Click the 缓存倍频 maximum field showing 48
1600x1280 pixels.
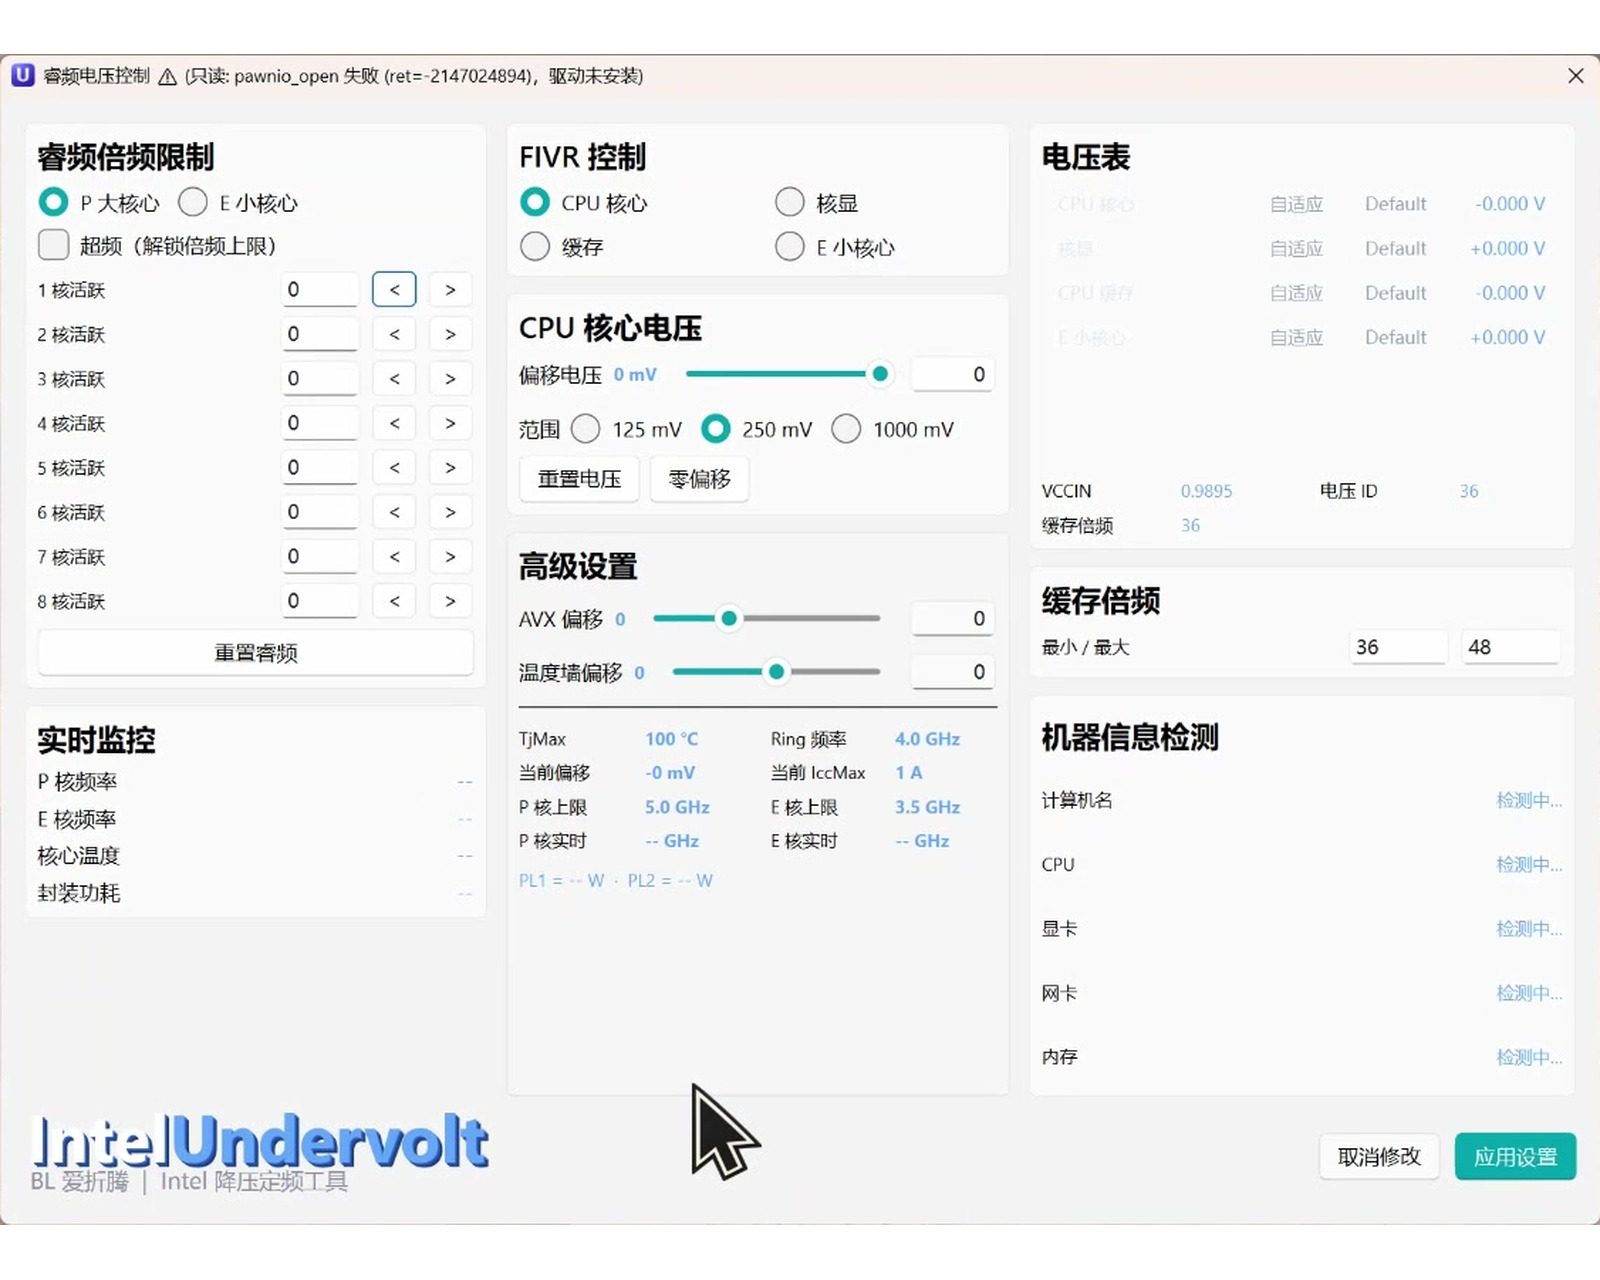coord(1510,647)
